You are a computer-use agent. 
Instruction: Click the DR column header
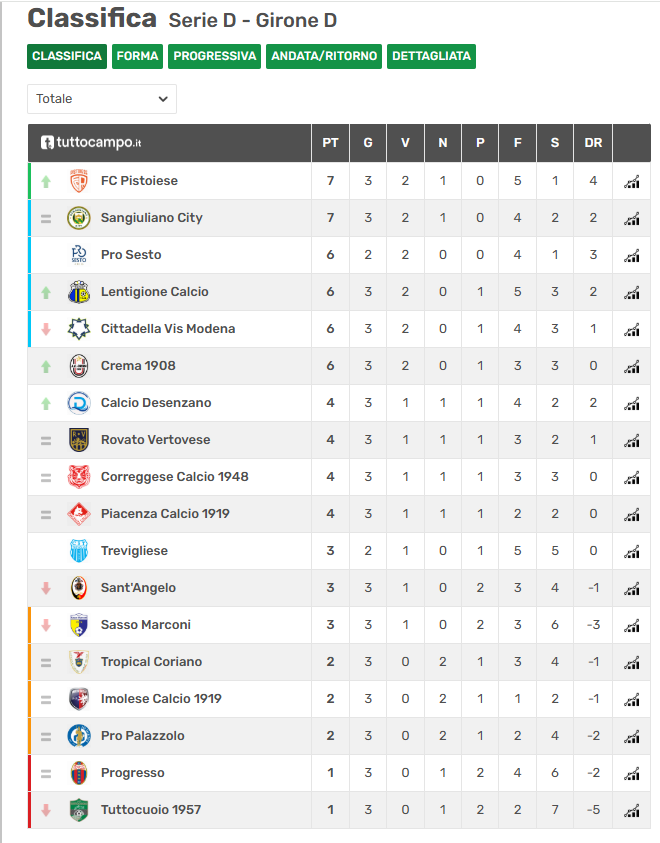(593, 143)
